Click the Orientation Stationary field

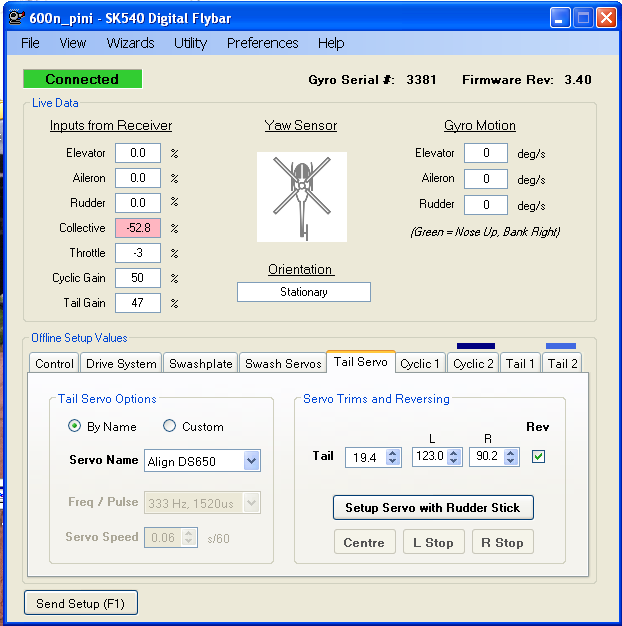[x=304, y=292]
